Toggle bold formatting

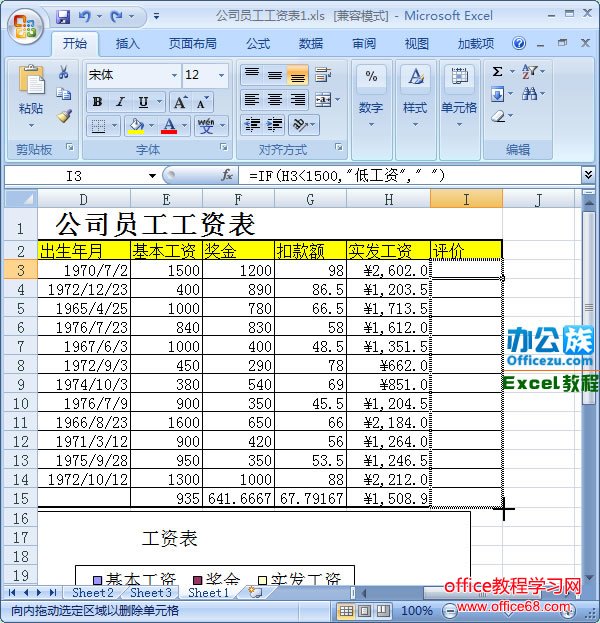tap(97, 102)
